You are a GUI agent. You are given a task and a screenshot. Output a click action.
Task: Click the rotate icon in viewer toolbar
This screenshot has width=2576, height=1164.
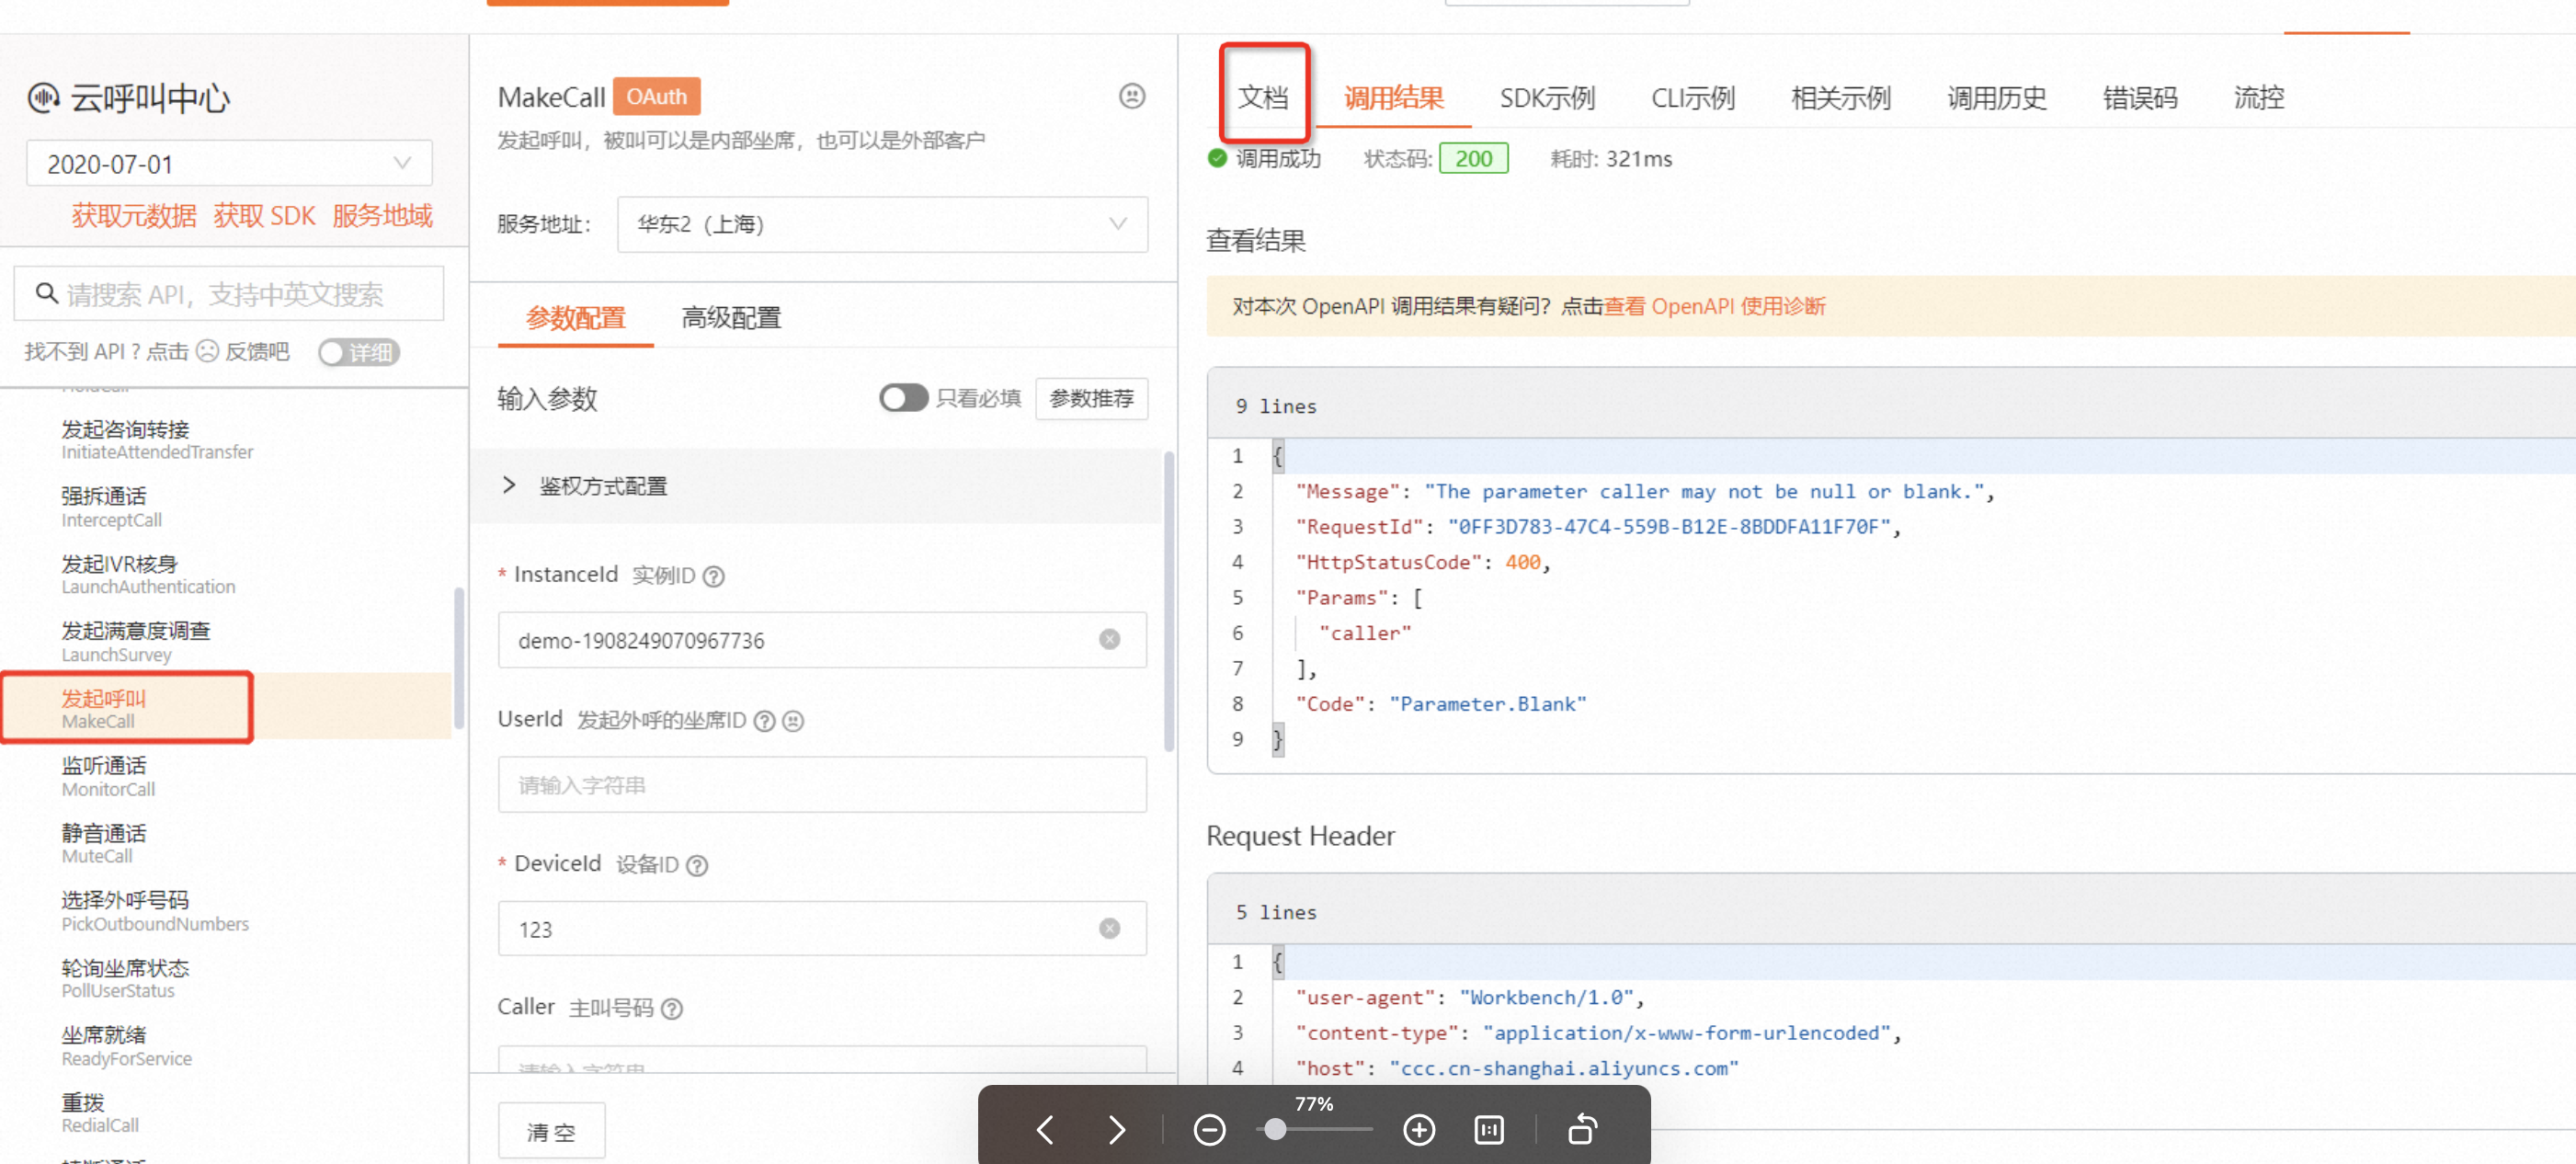point(1582,1130)
